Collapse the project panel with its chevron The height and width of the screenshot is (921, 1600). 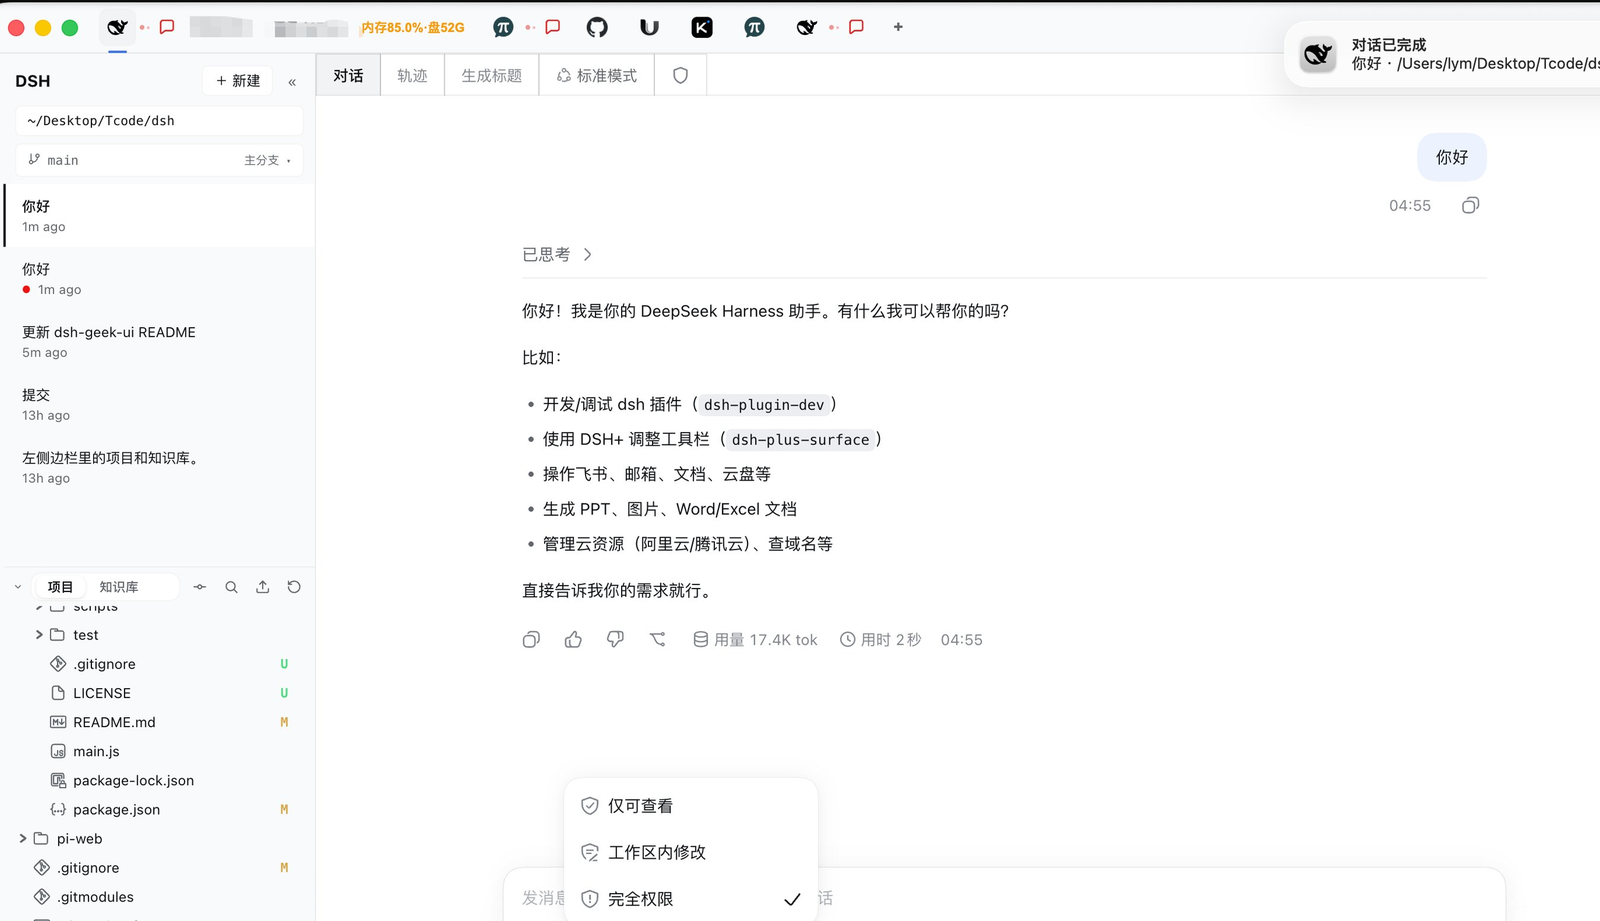[18, 587]
